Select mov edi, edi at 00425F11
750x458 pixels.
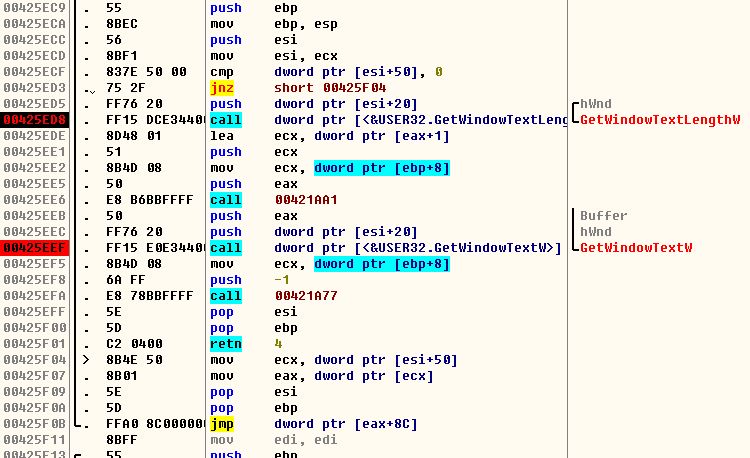click(274, 440)
